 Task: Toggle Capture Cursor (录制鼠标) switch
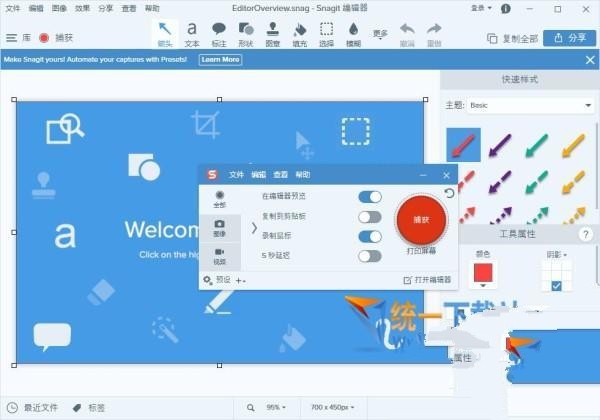point(370,236)
